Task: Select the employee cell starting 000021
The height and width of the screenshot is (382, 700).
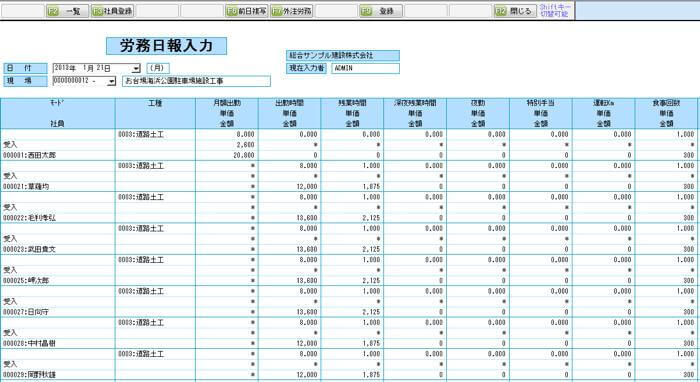Action: click(58, 187)
